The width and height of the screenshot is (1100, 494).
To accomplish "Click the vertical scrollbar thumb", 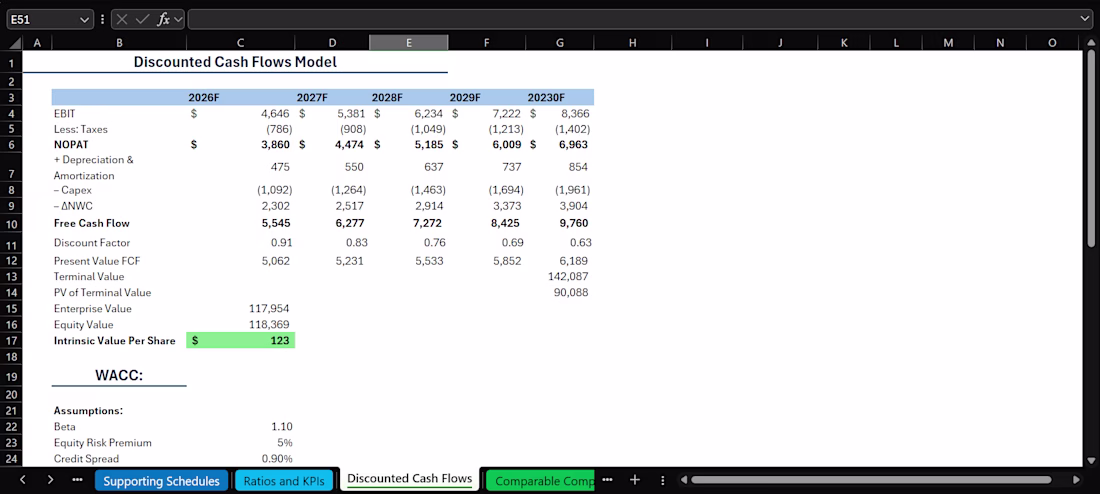I will 1091,147.
